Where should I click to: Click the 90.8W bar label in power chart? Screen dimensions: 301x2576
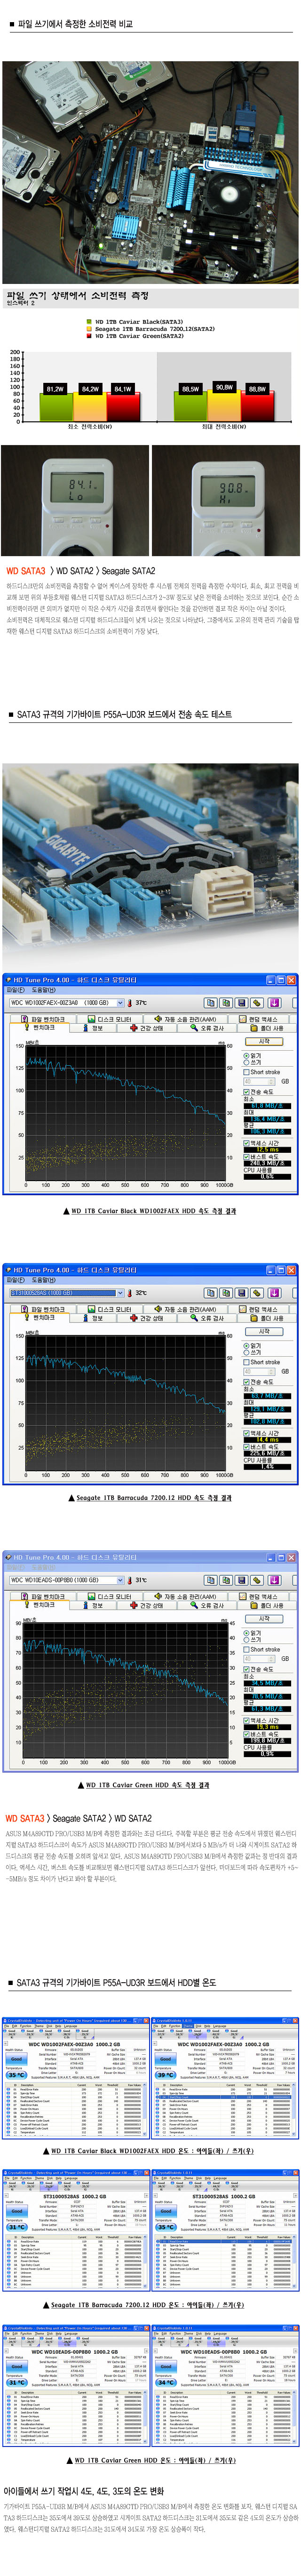(224, 387)
